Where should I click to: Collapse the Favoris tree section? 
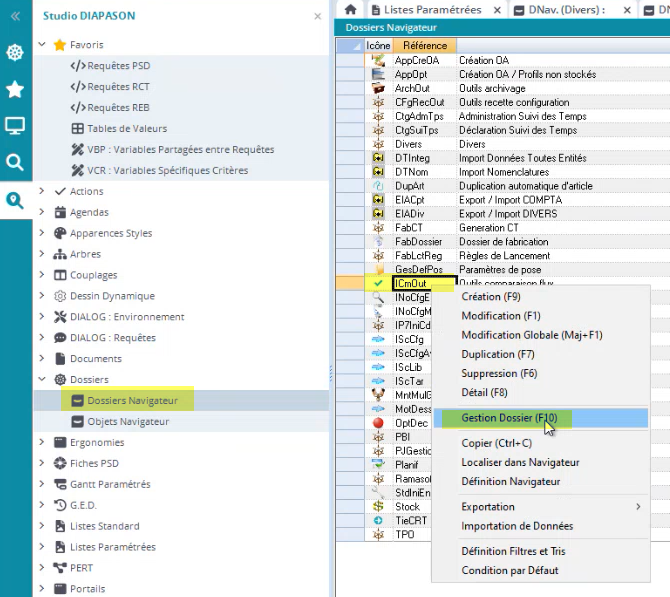pos(42,45)
